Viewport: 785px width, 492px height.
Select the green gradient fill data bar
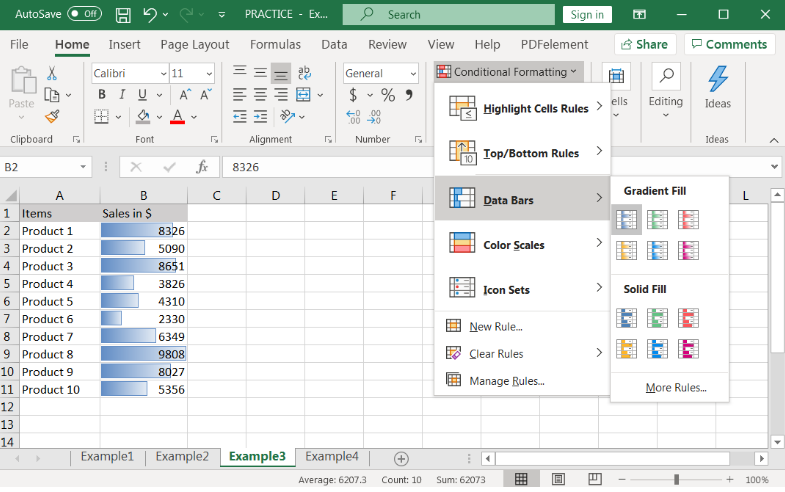pos(657,219)
